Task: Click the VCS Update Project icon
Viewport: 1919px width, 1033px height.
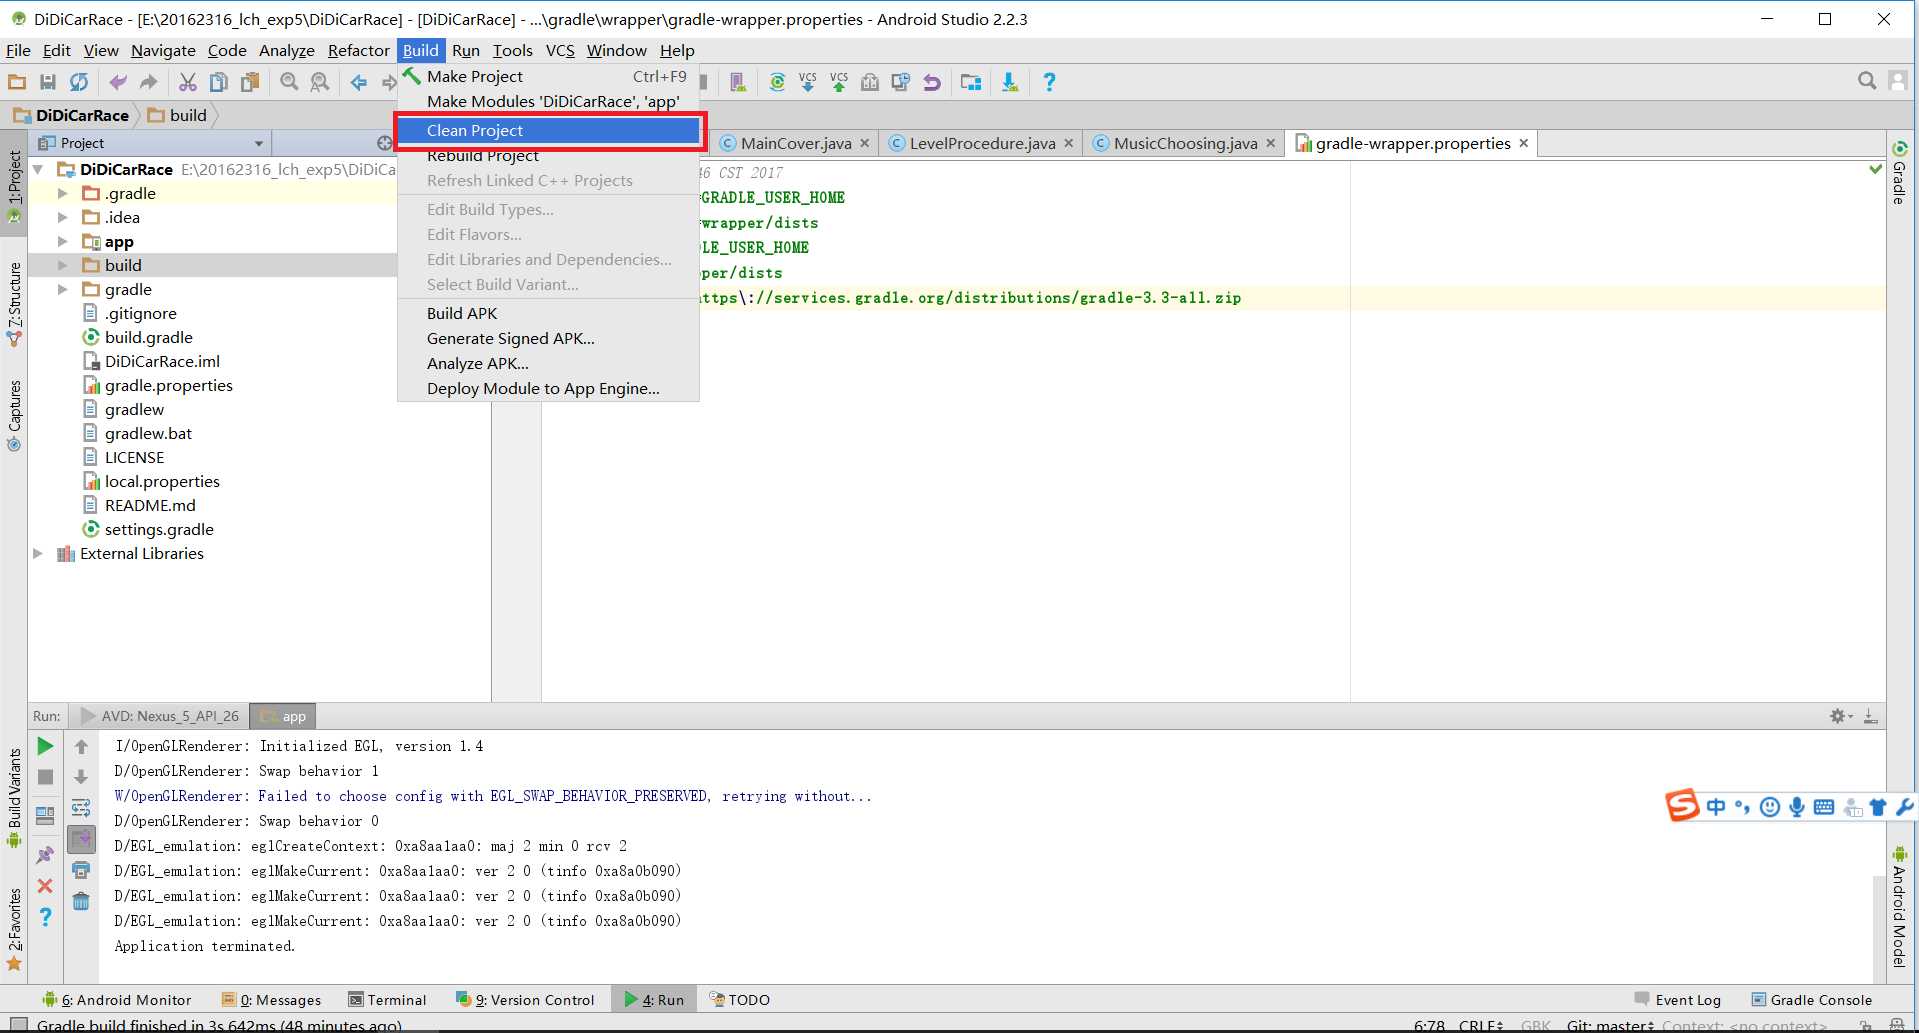Action: tap(808, 82)
